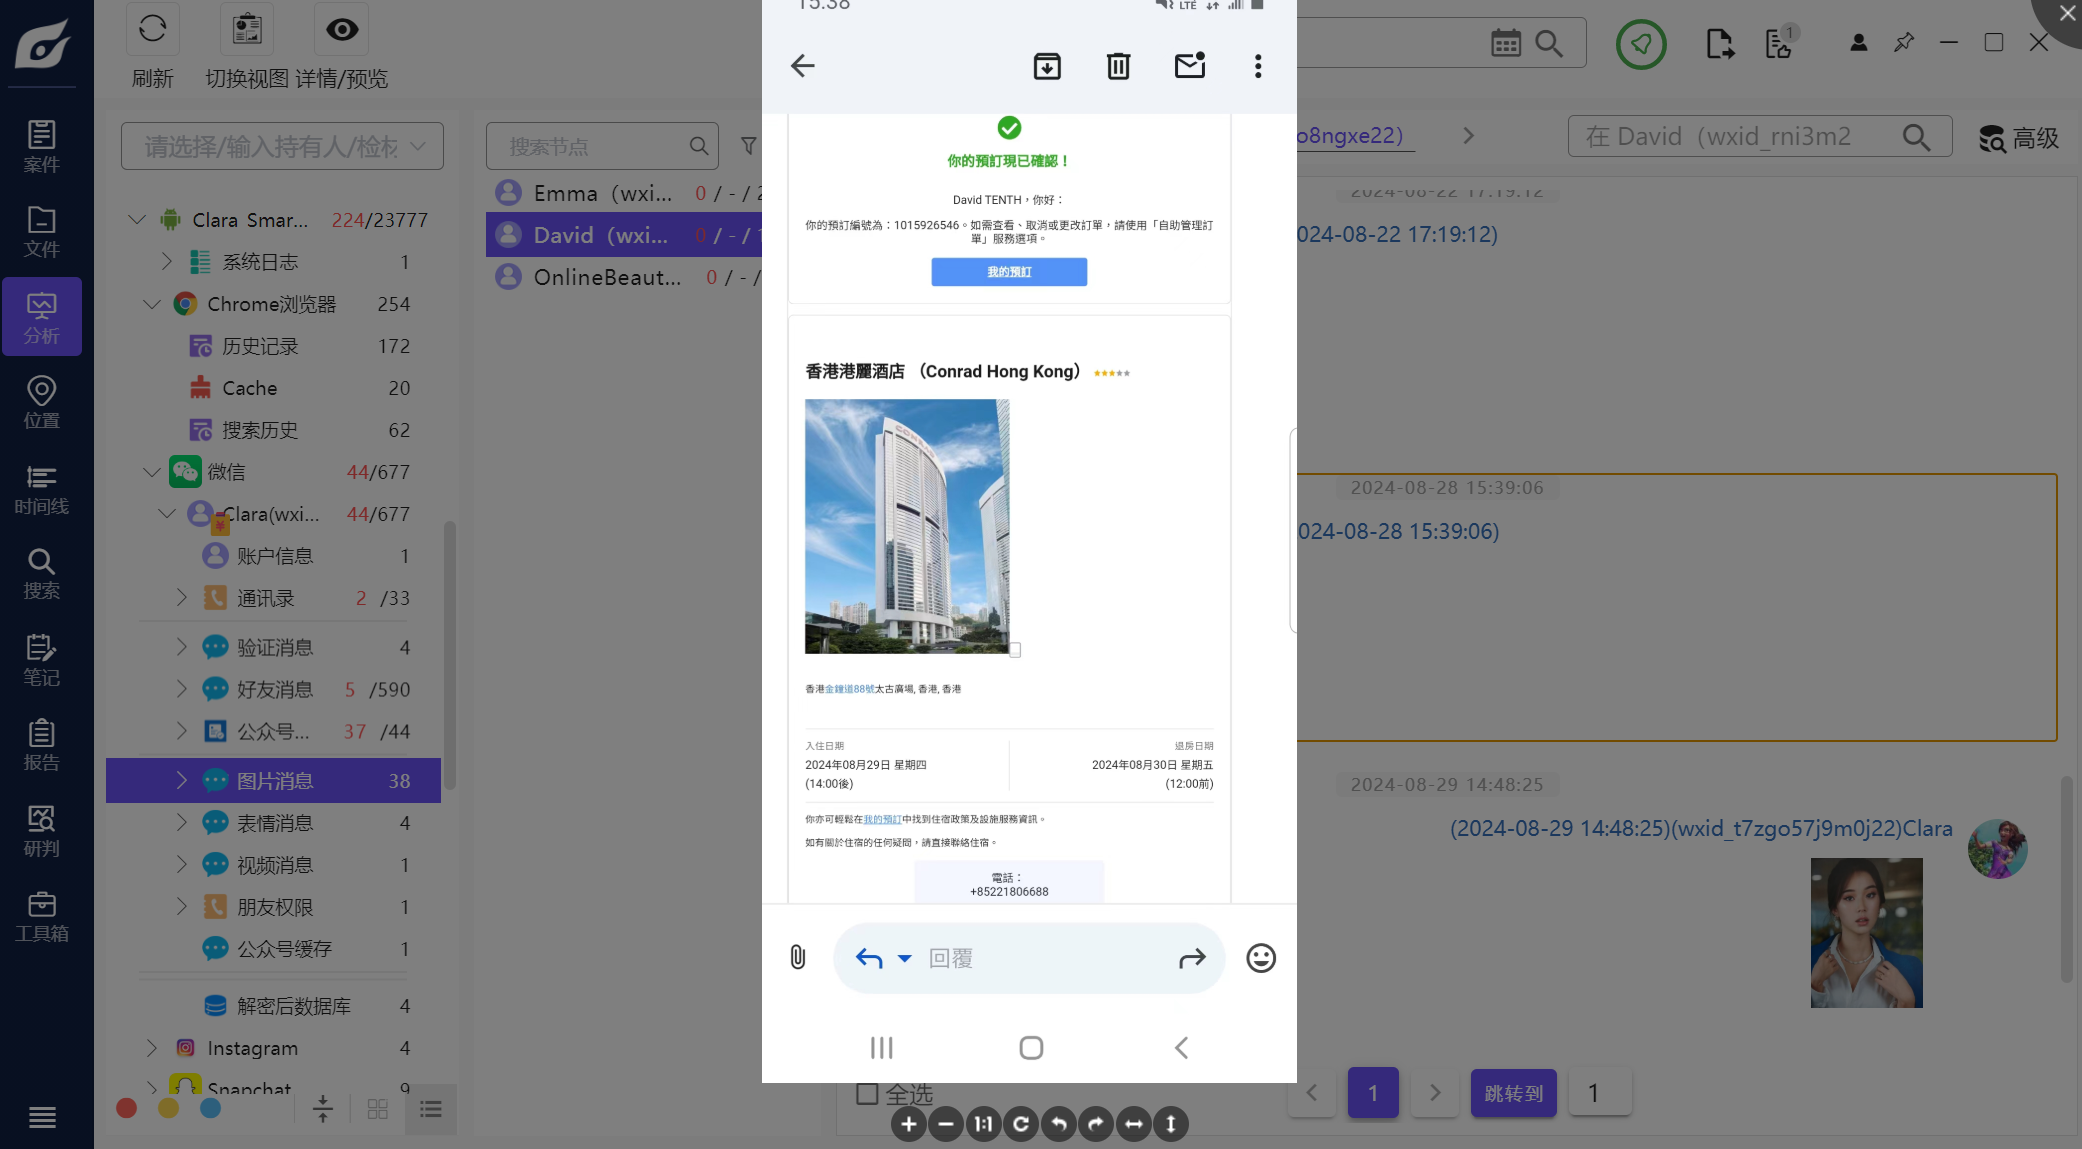The height and width of the screenshot is (1149, 2082).
Task: Flip image horizontally in viewer toolbar
Action: 1133,1124
